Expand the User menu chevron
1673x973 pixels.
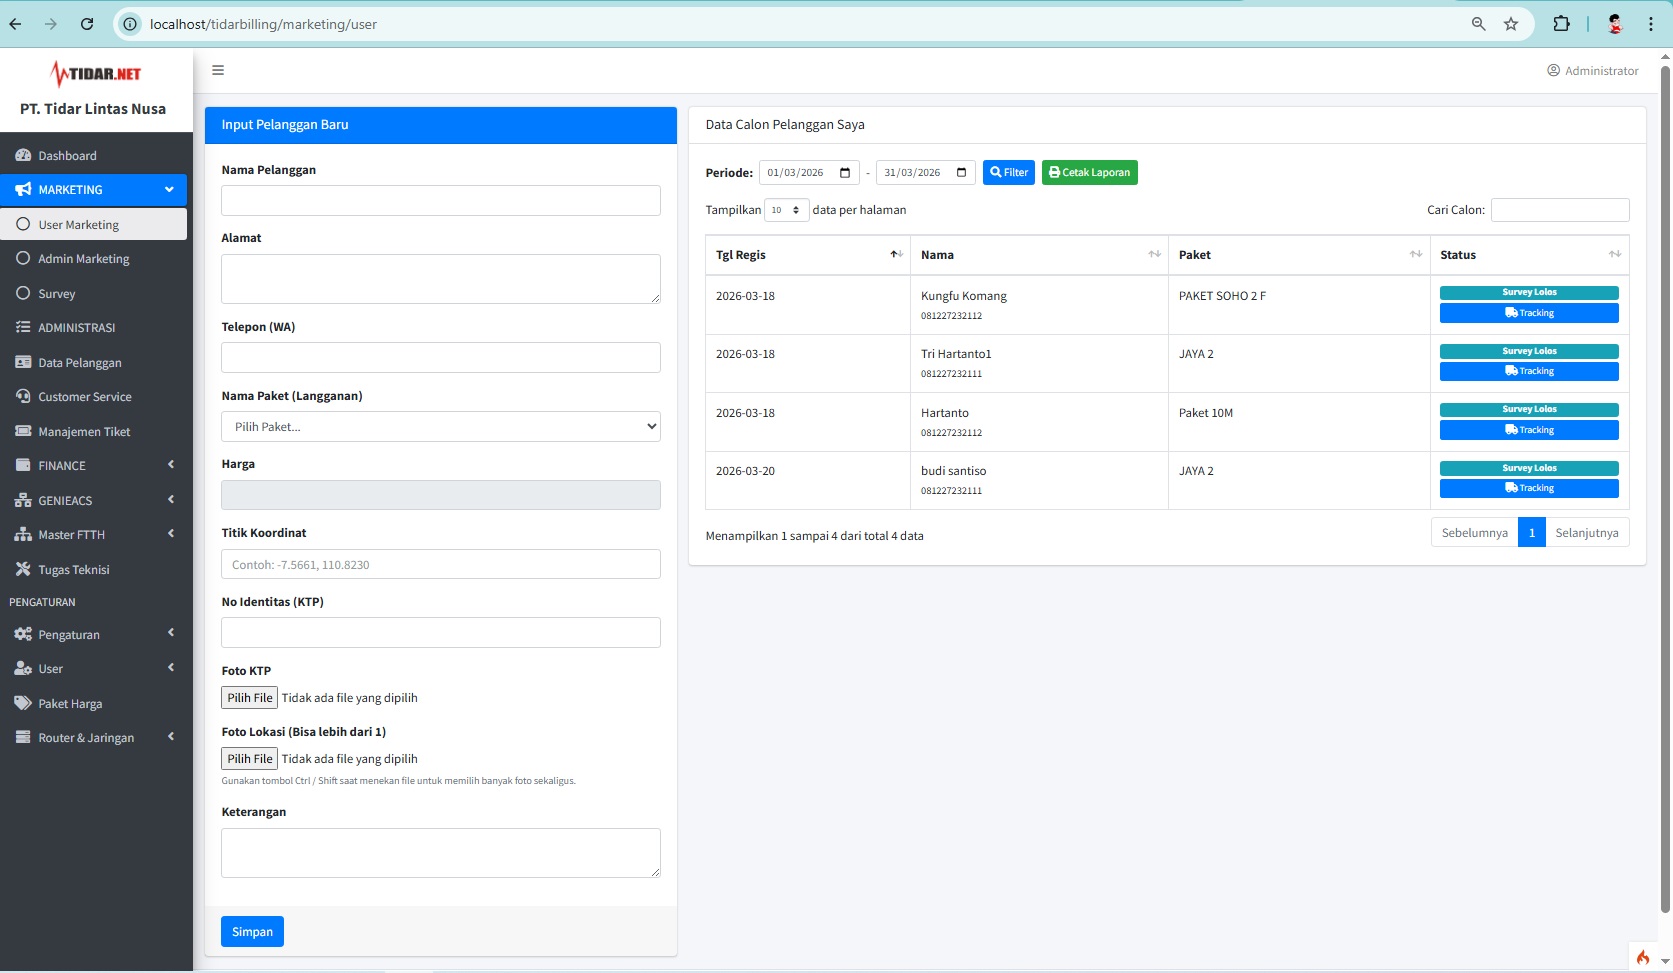[x=171, y=668]
